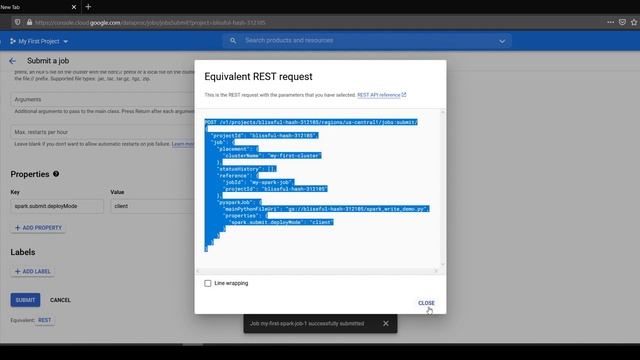Click the Pocket save icon
The height and width of the screenshot is (360, 640).
coord(622,22)
